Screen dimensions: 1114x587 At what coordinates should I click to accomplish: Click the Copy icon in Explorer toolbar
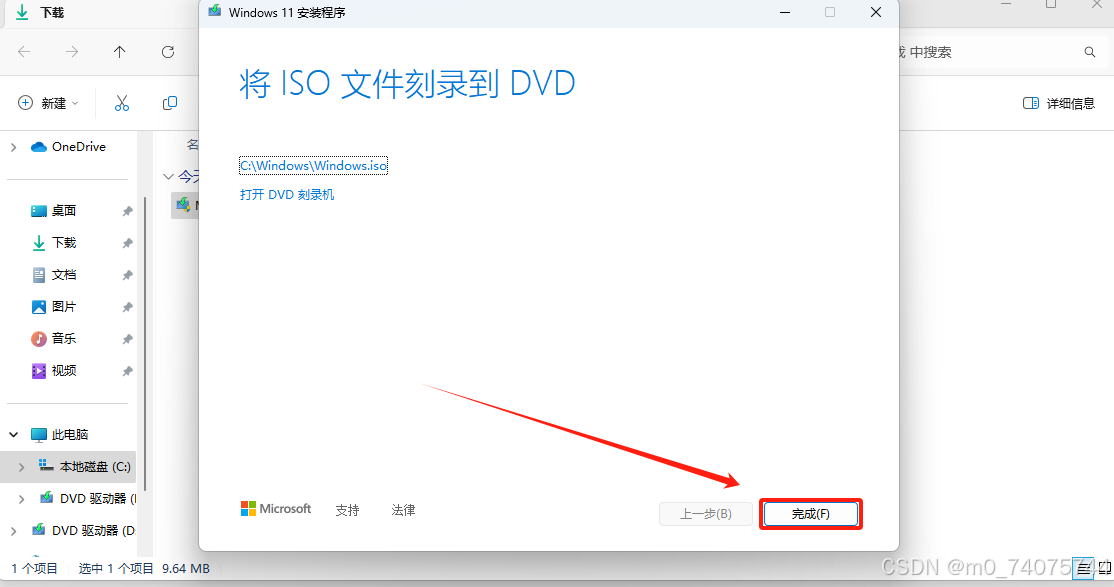pos(169,103)
